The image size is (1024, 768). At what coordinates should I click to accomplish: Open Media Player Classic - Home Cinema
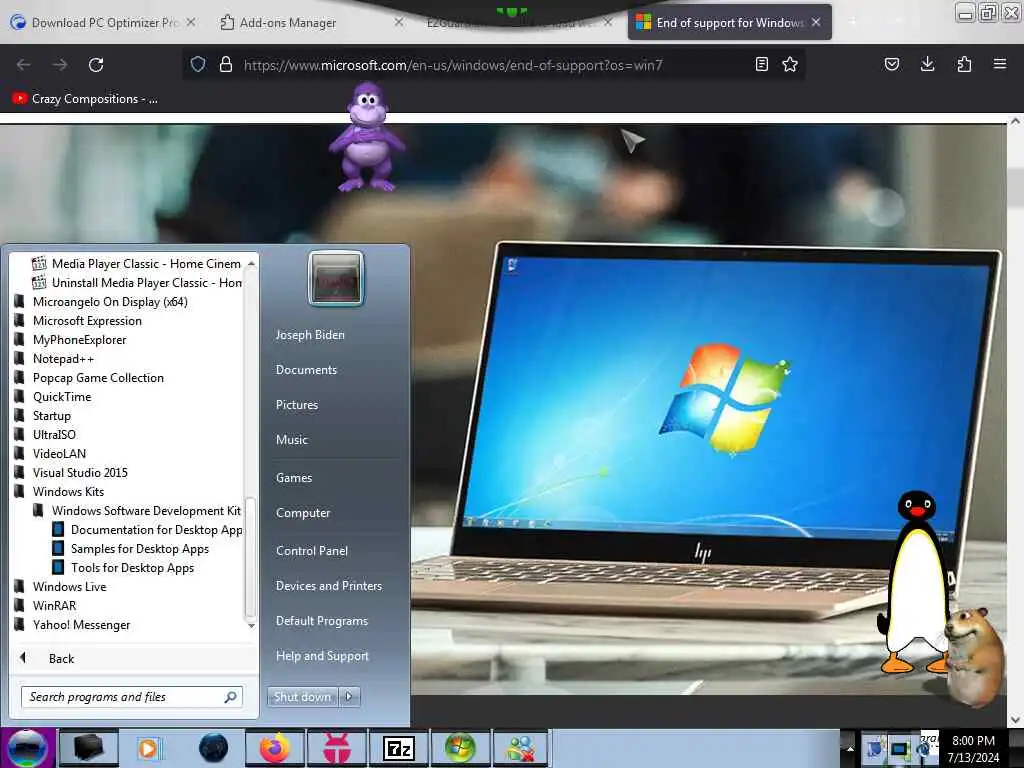[x=136, y=264]
